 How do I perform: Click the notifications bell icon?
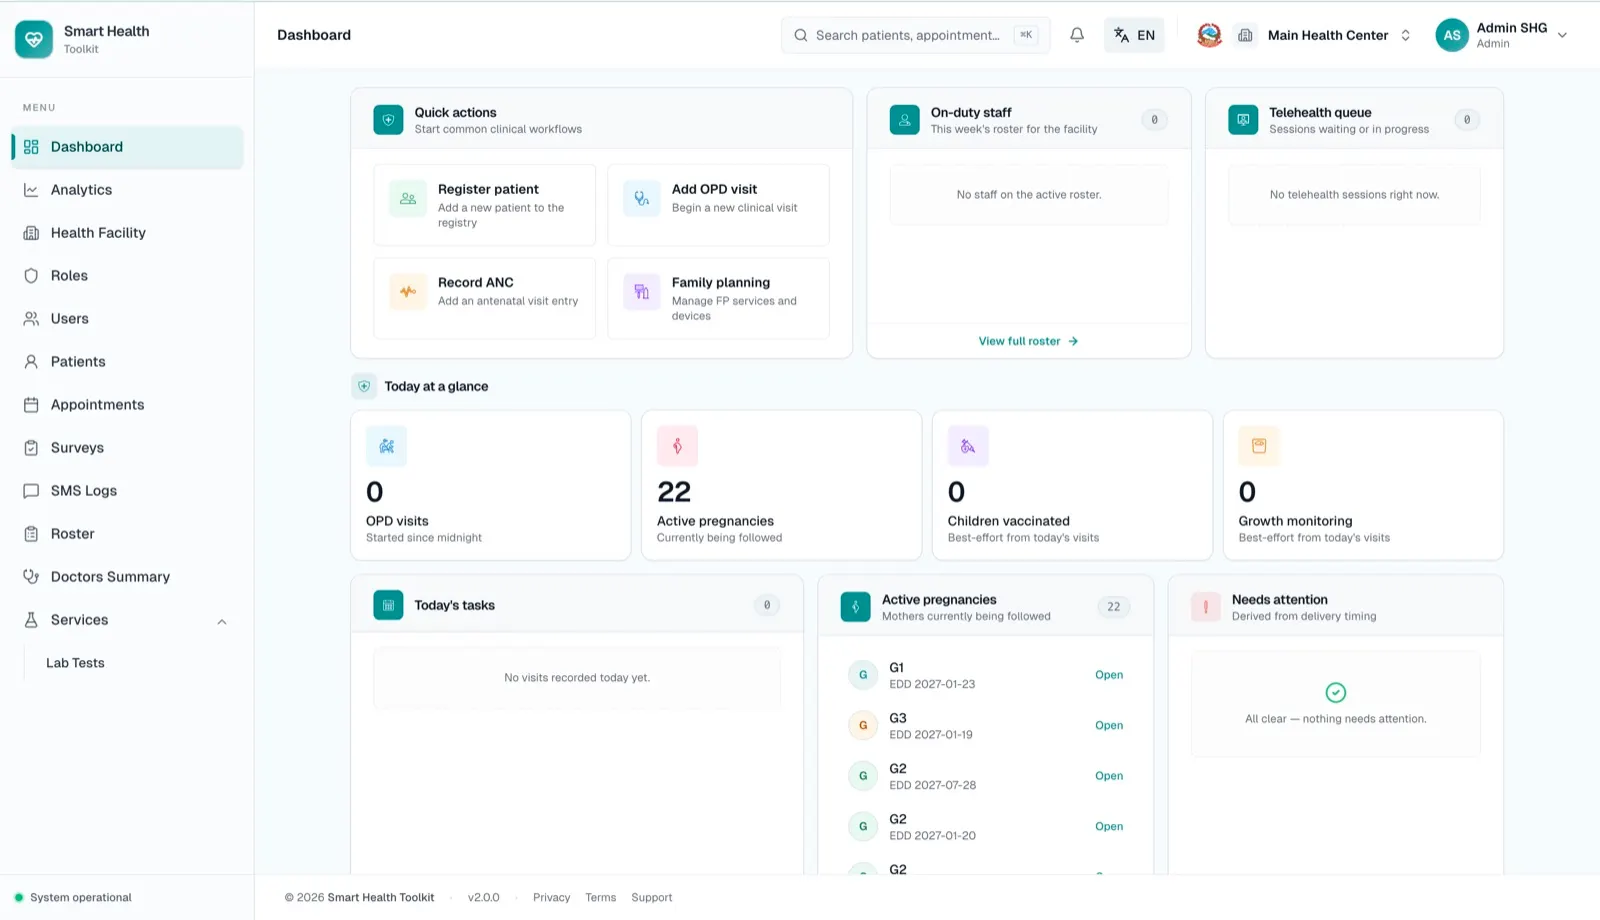[x=1077, y=35]
